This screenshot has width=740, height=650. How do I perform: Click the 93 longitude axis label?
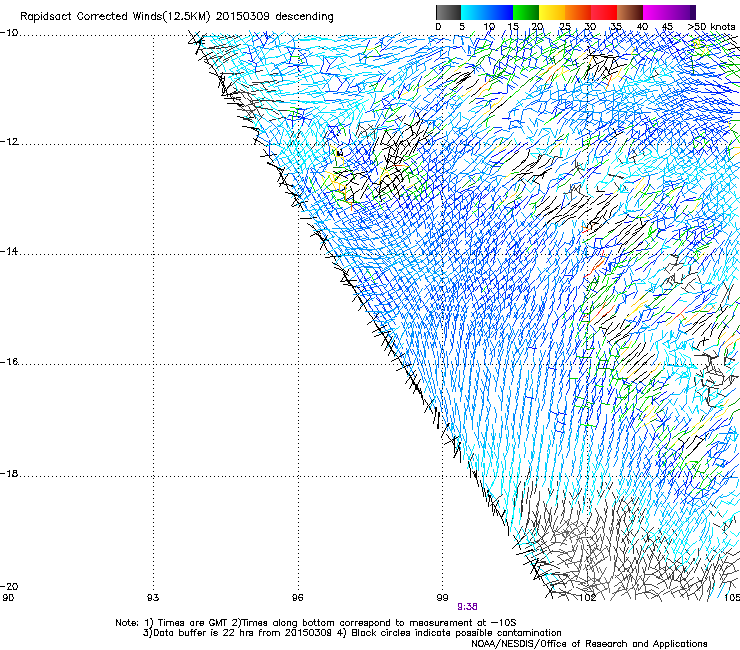[x=153, y=598]
